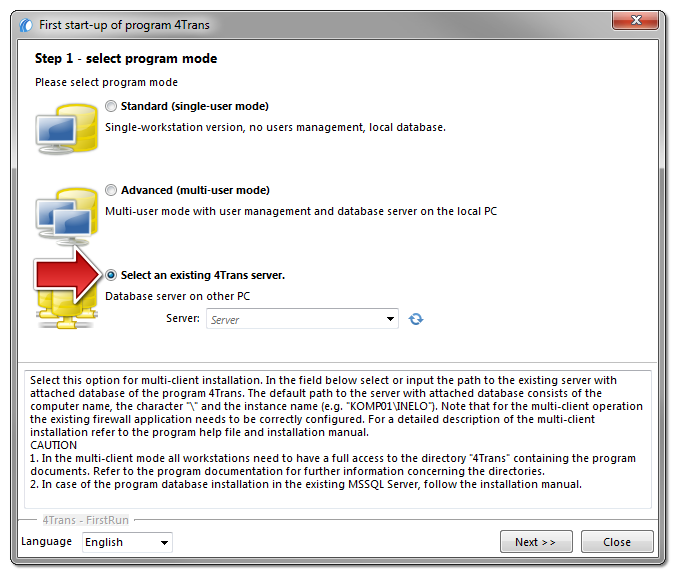The height and width of the screenshot is (575, 676).
Task: Click the Next >> button
Action: point(536,541)
